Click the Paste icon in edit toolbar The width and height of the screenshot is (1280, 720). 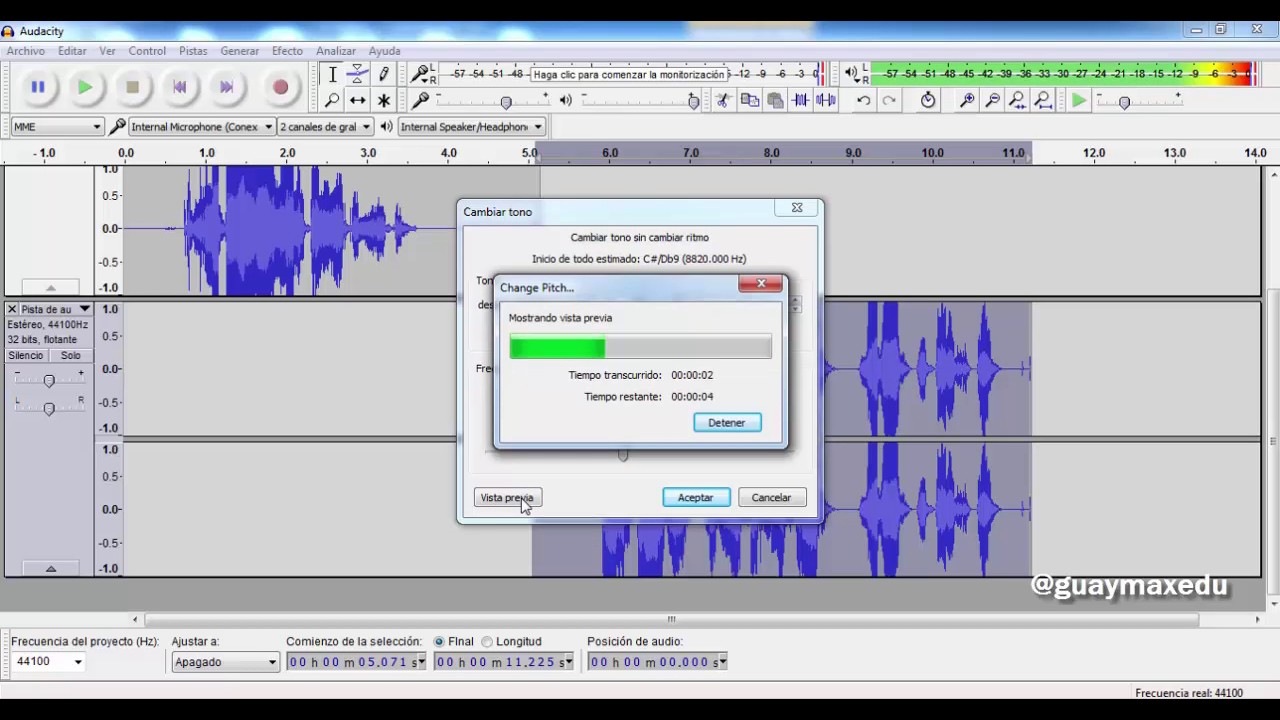point(775,100)
